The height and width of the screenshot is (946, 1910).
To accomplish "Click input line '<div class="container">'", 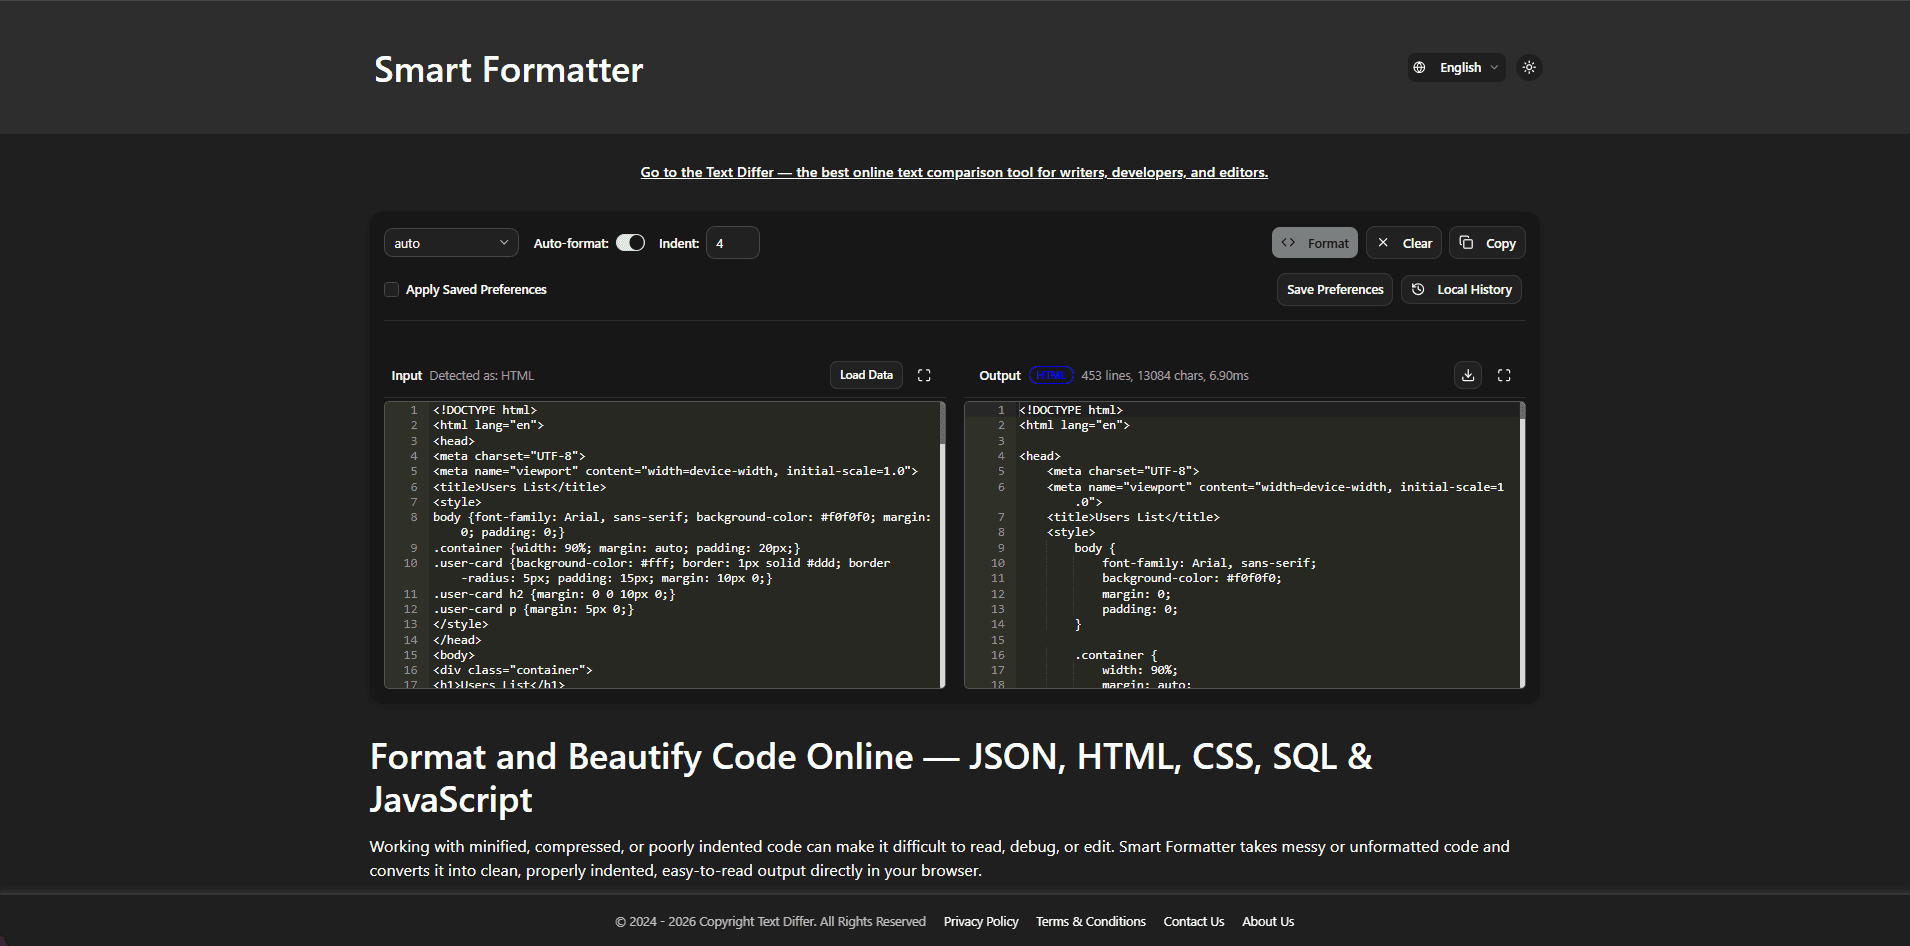I will (513, 670).
